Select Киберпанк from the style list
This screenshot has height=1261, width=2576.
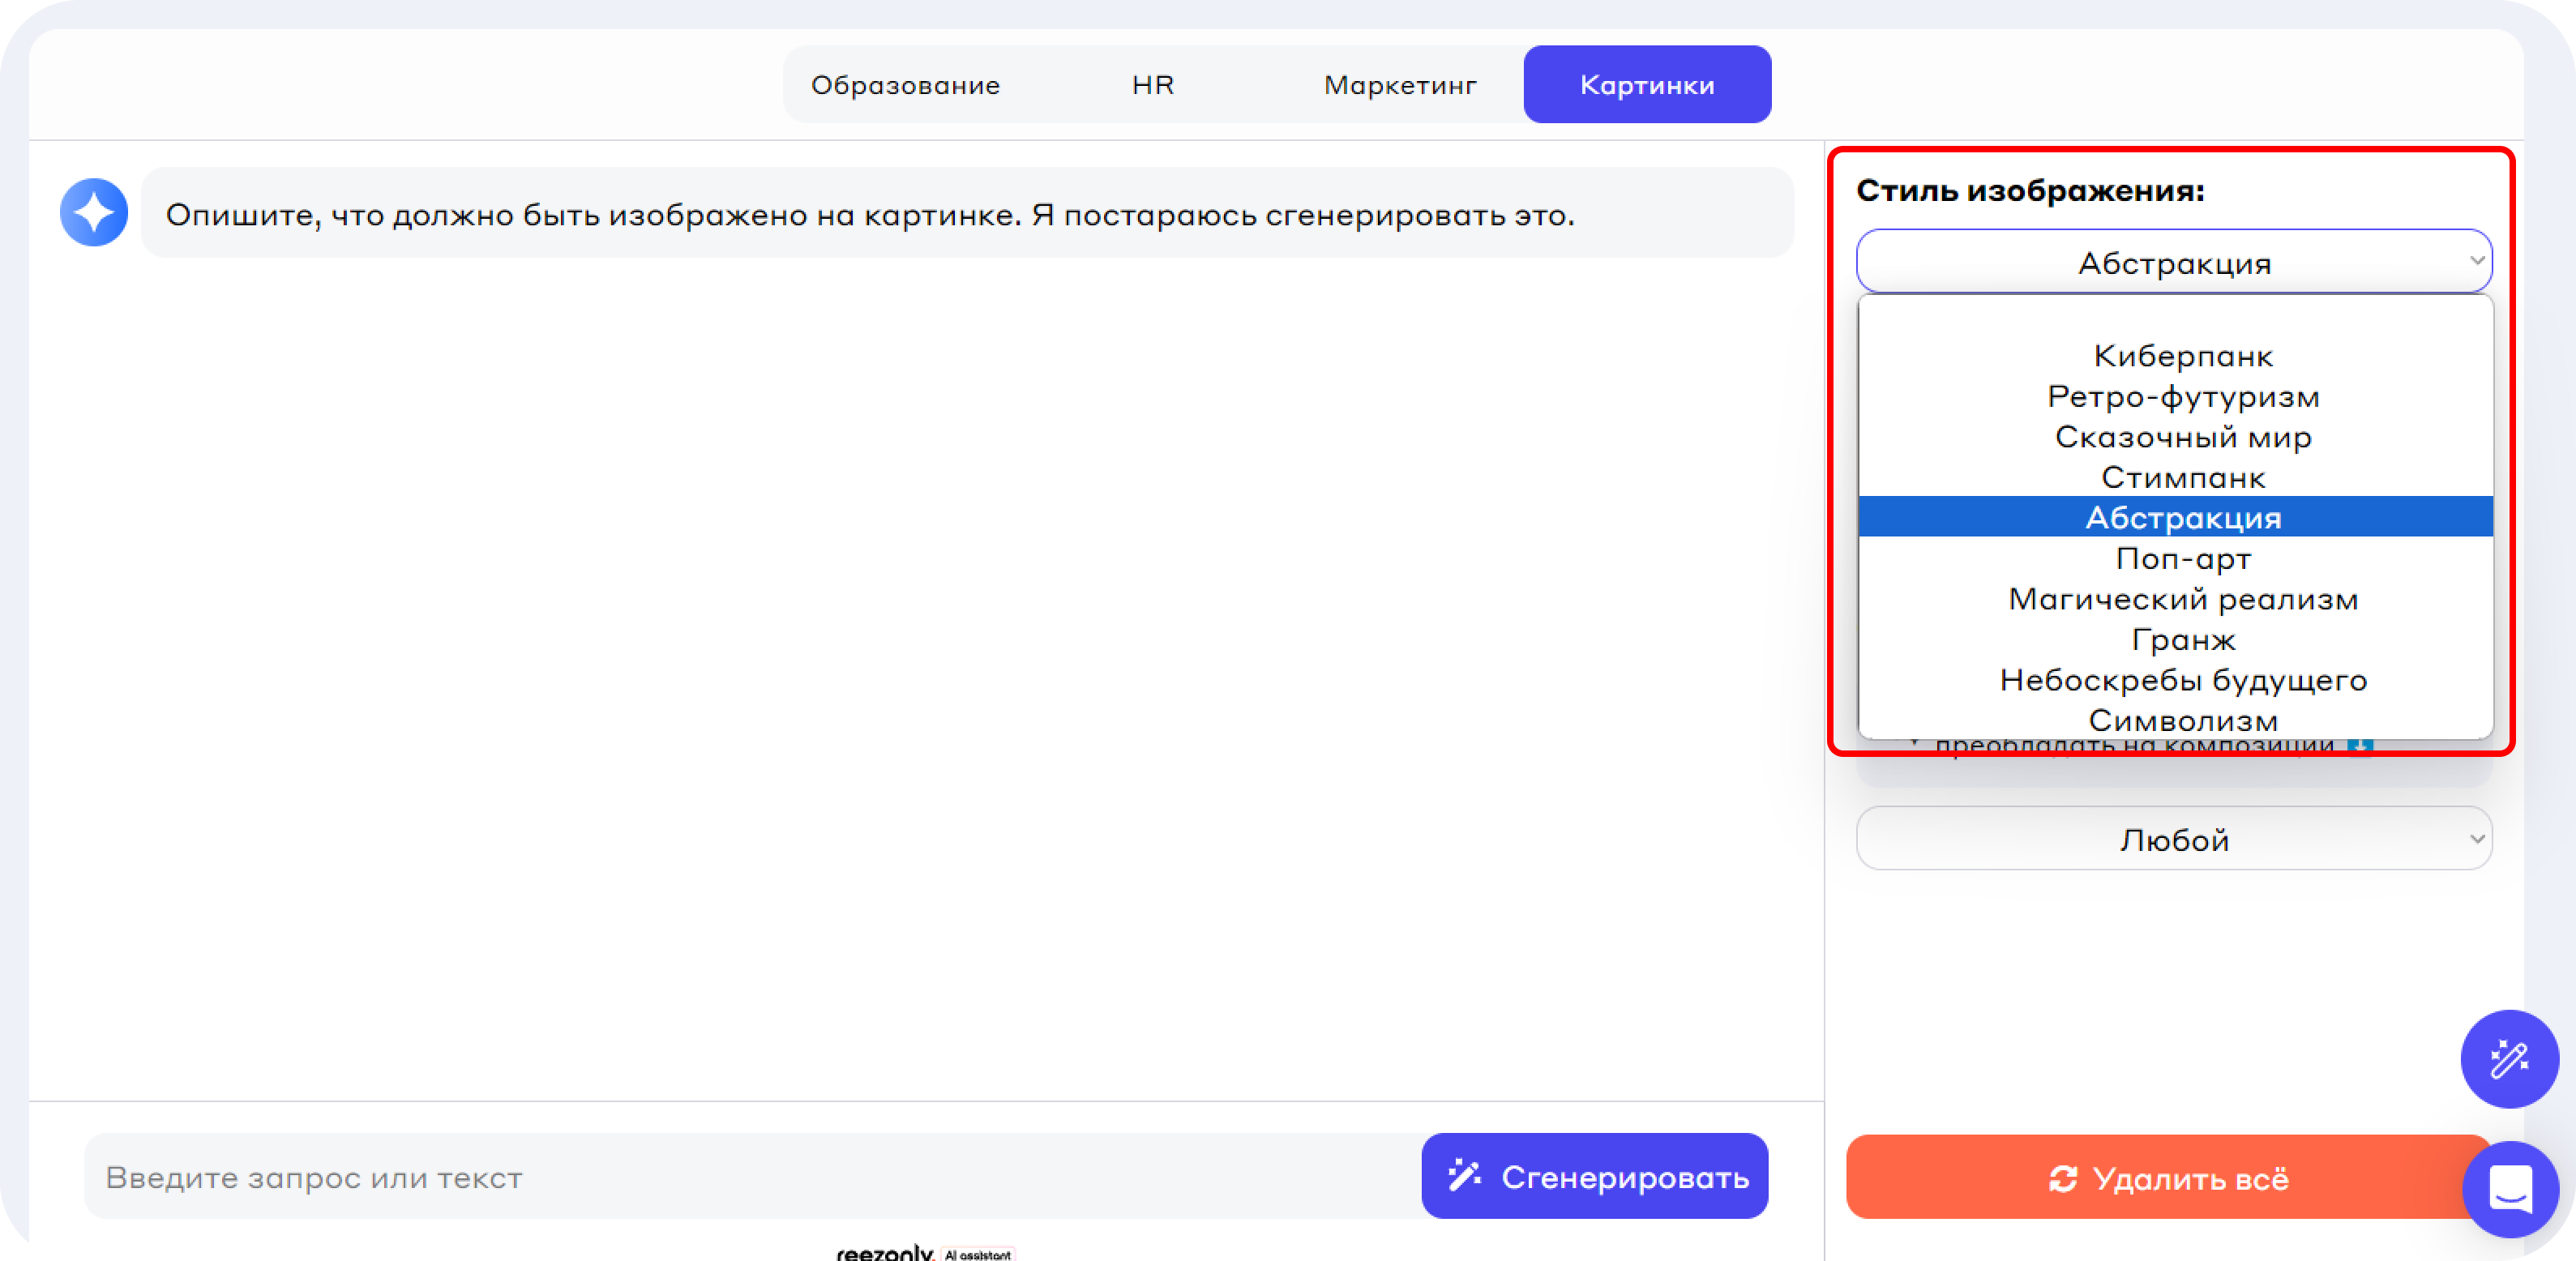point(2182,356)
